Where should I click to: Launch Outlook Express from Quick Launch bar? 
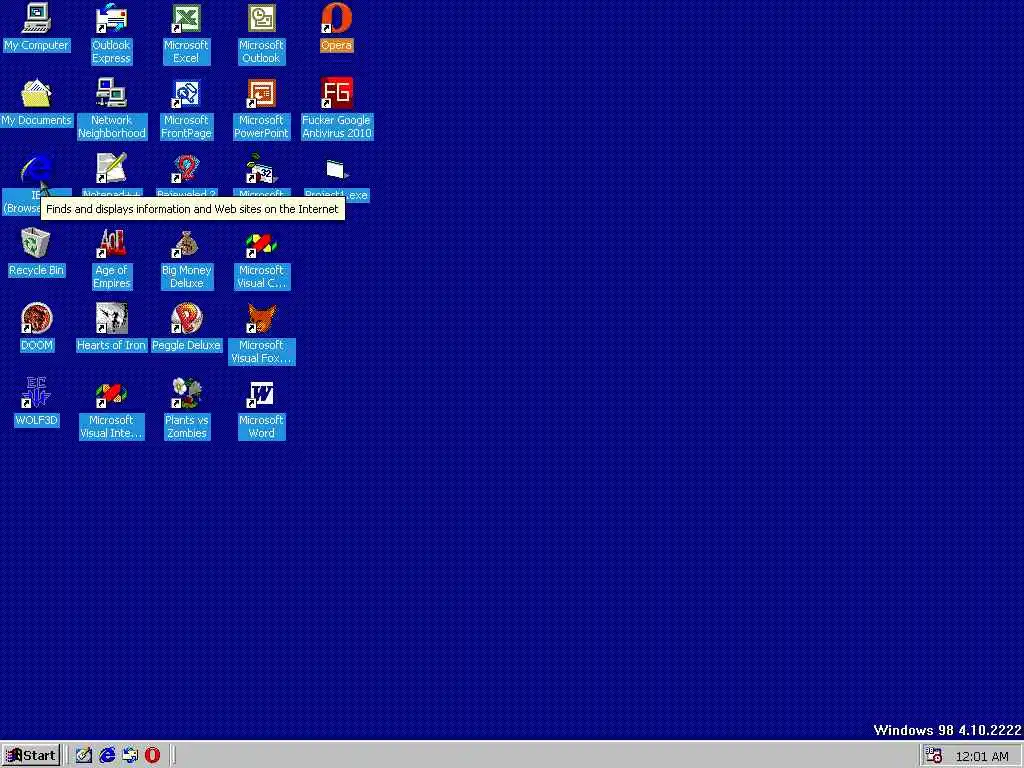[x=129, y=756]
